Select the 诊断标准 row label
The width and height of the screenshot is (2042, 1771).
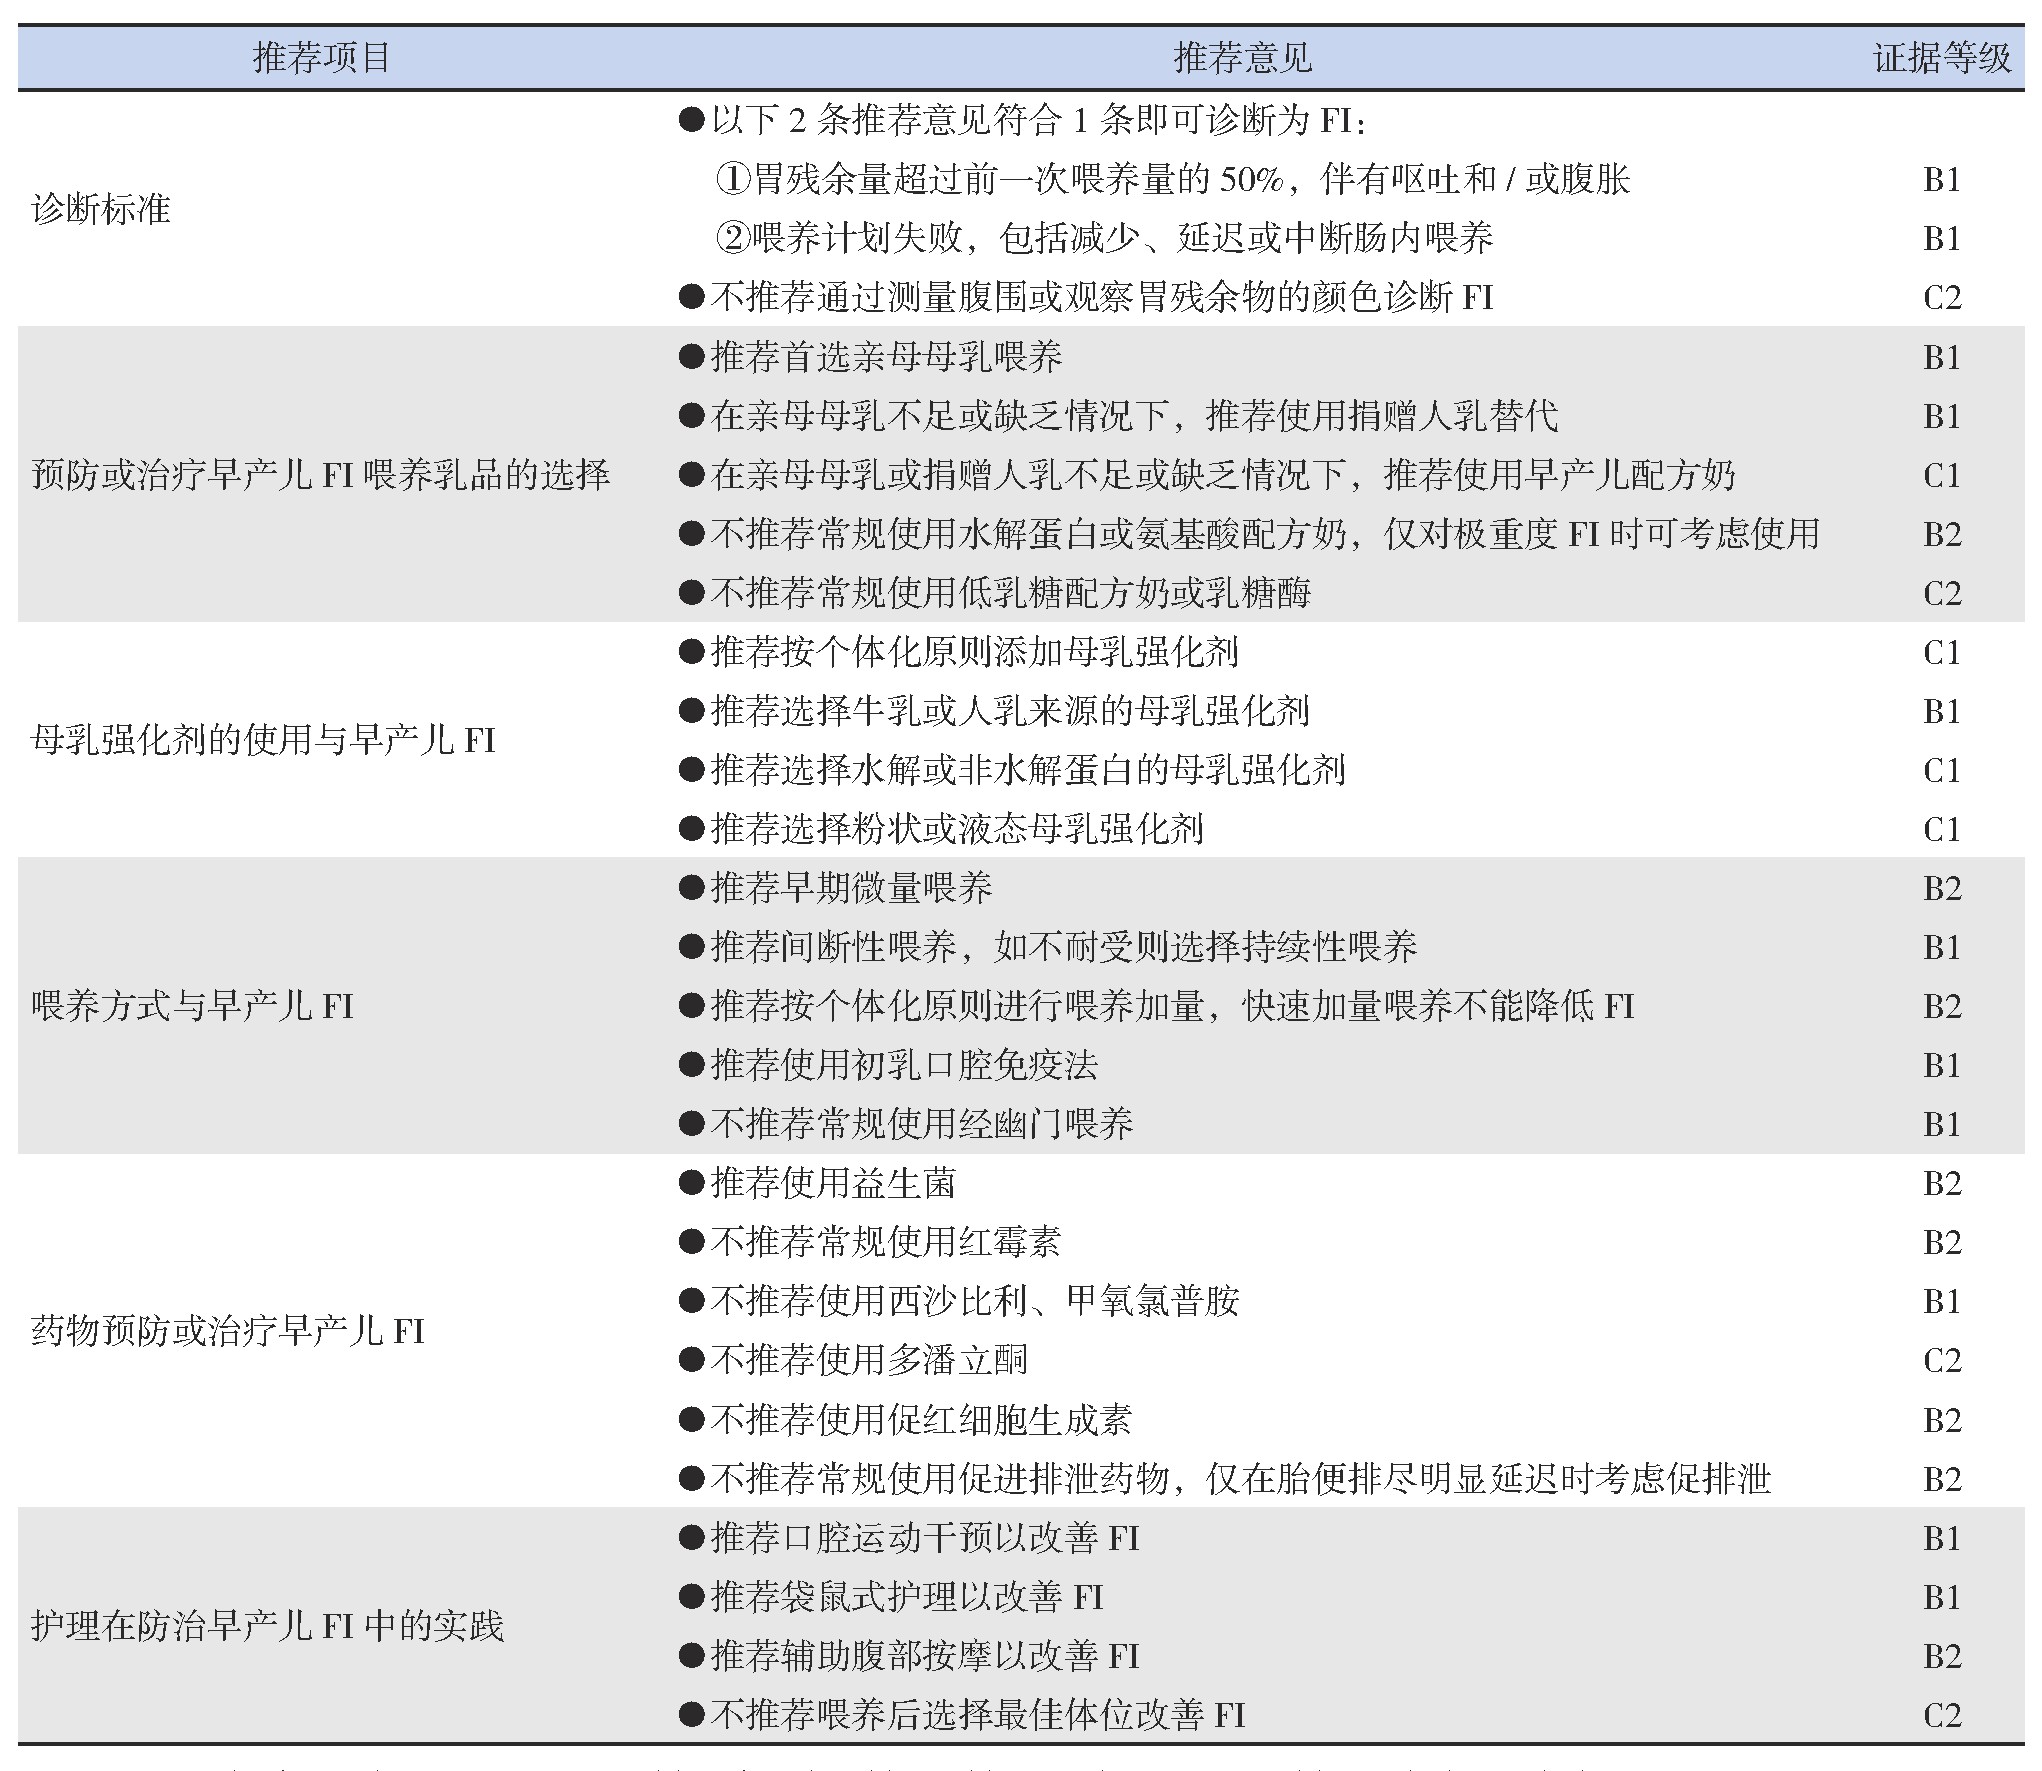[101, 209]
